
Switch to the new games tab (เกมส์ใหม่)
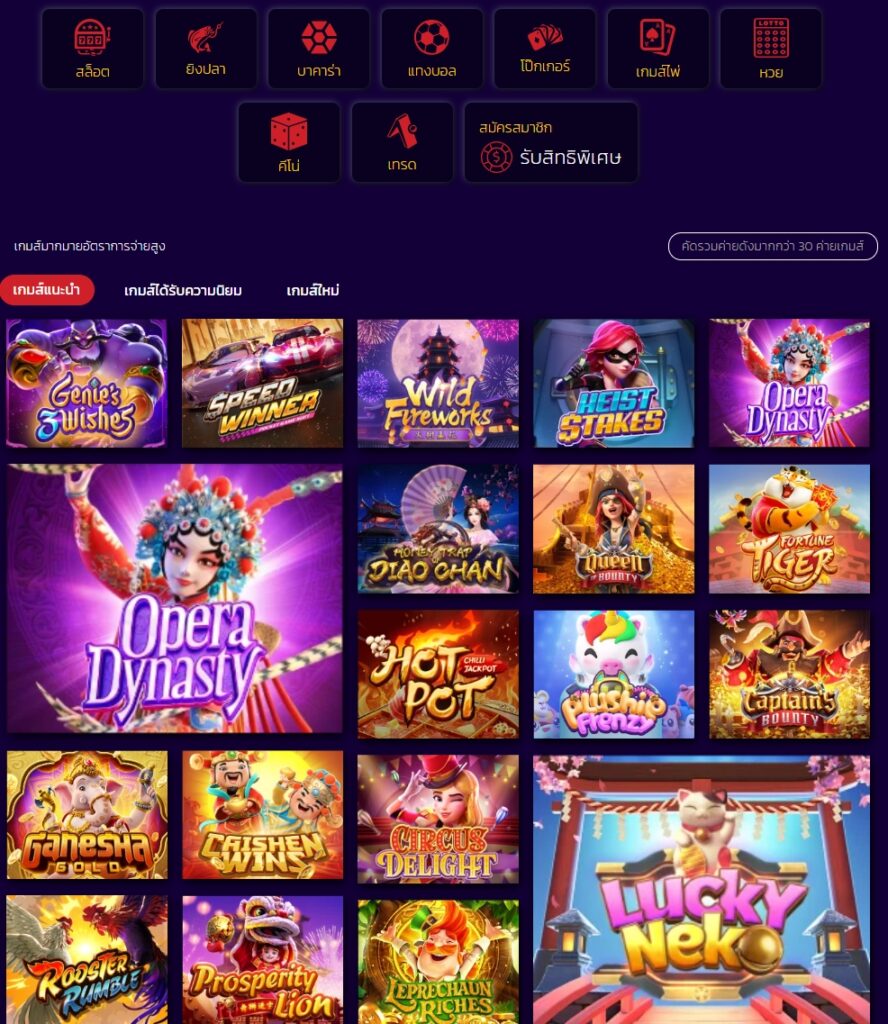(x=313, y=290)
